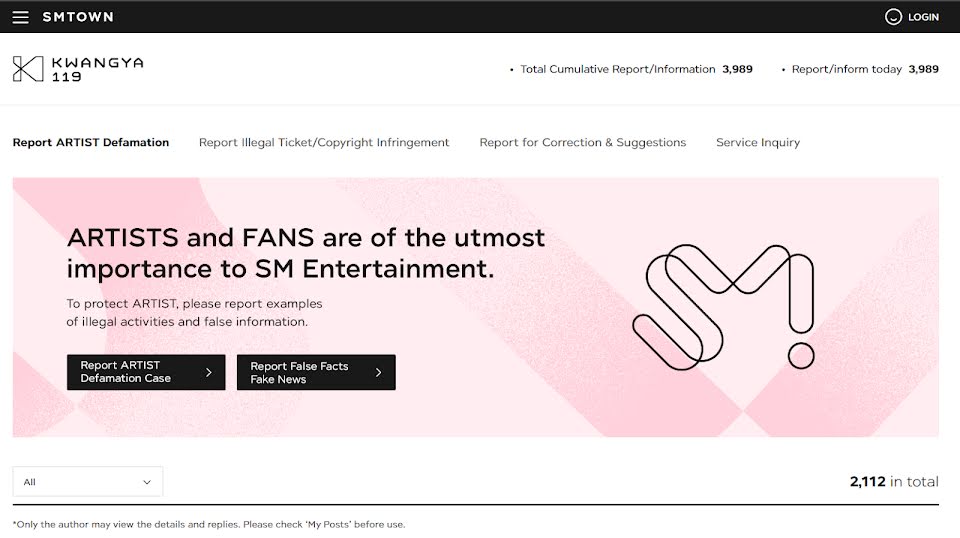
Task: Click the SMTOWN logo text
Action: (x=78, y=17)
